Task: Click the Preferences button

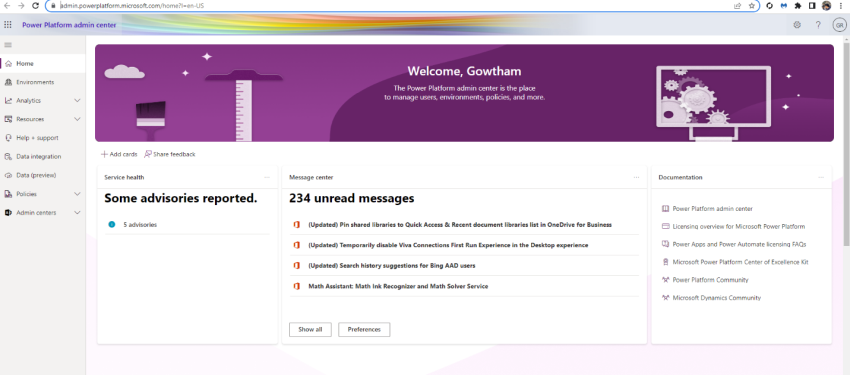Action: [364, 329]
